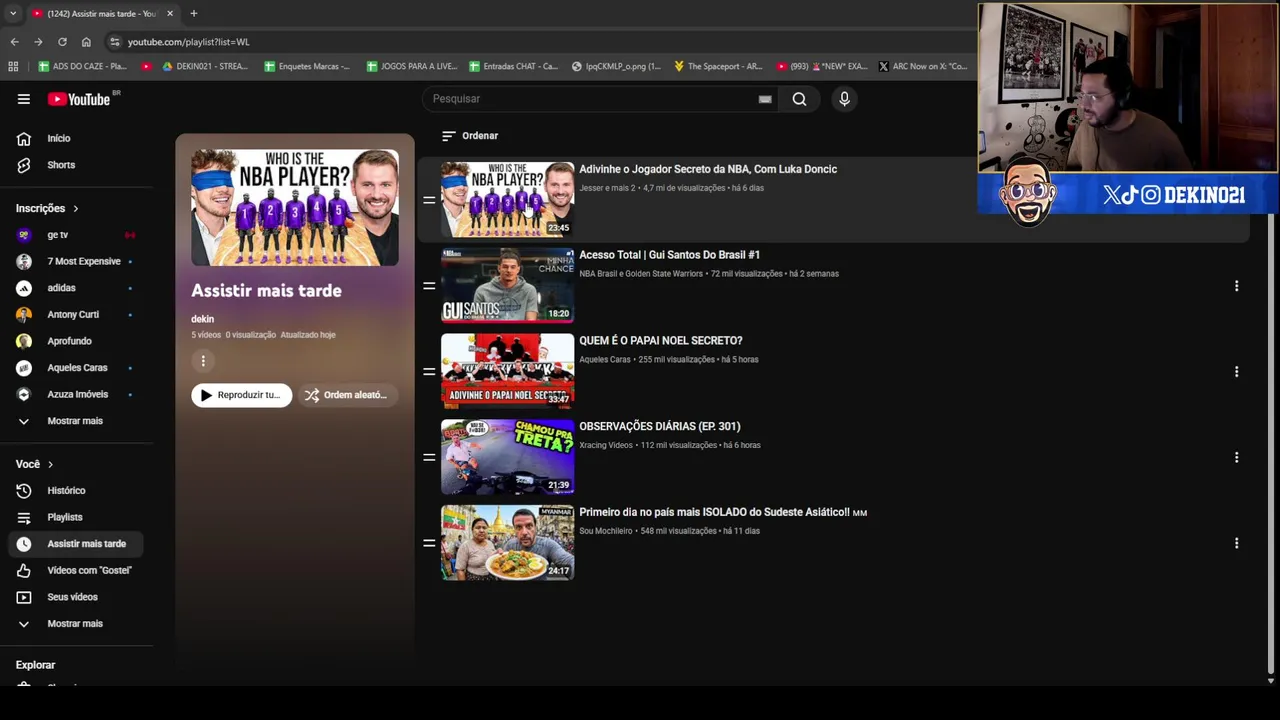Open the Sudeste Asiático video thumbnail
Screen dimensions: 1280x720
[x=508, y=543]
